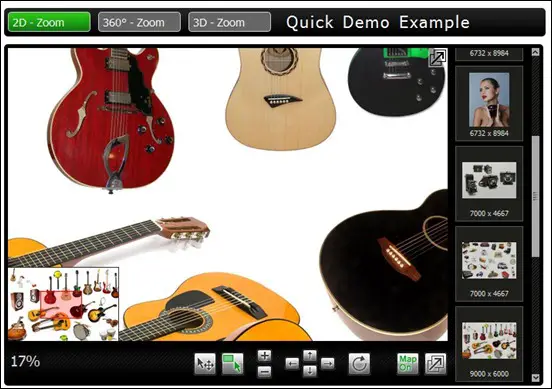The width and height of the screenshot is (552, 389).
Task: Reset the zoom with the circular arrow
Action: pyautogui.click(x=359, y=364)
